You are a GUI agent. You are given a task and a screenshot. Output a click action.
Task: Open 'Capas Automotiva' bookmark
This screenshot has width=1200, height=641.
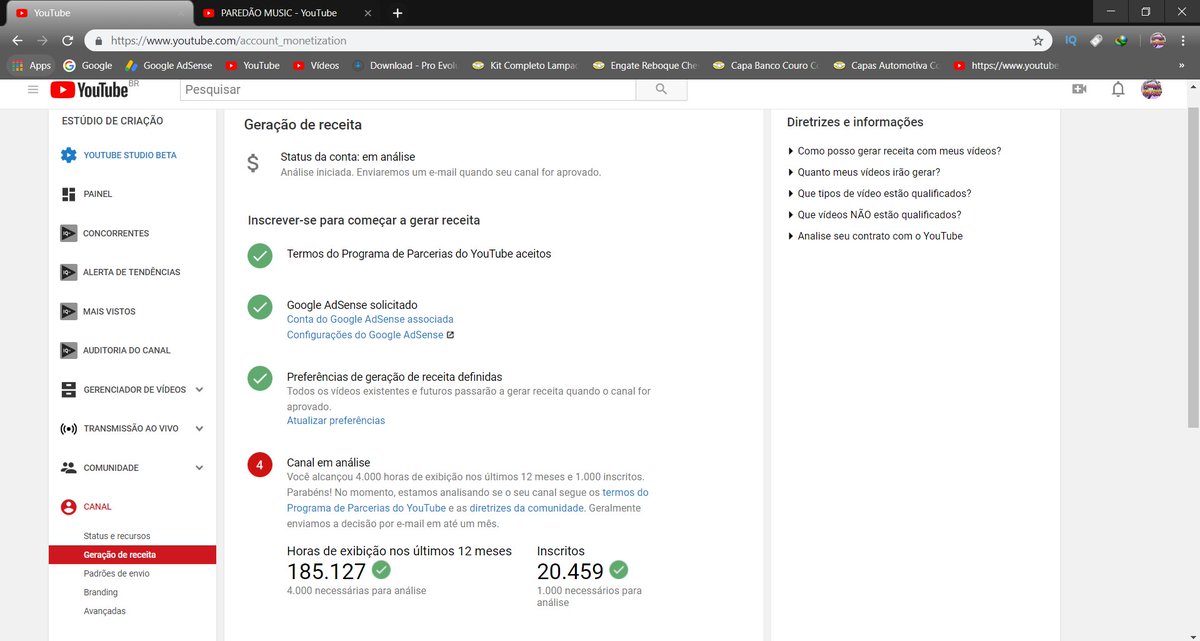pyautogui.click(x=885, y=65)
